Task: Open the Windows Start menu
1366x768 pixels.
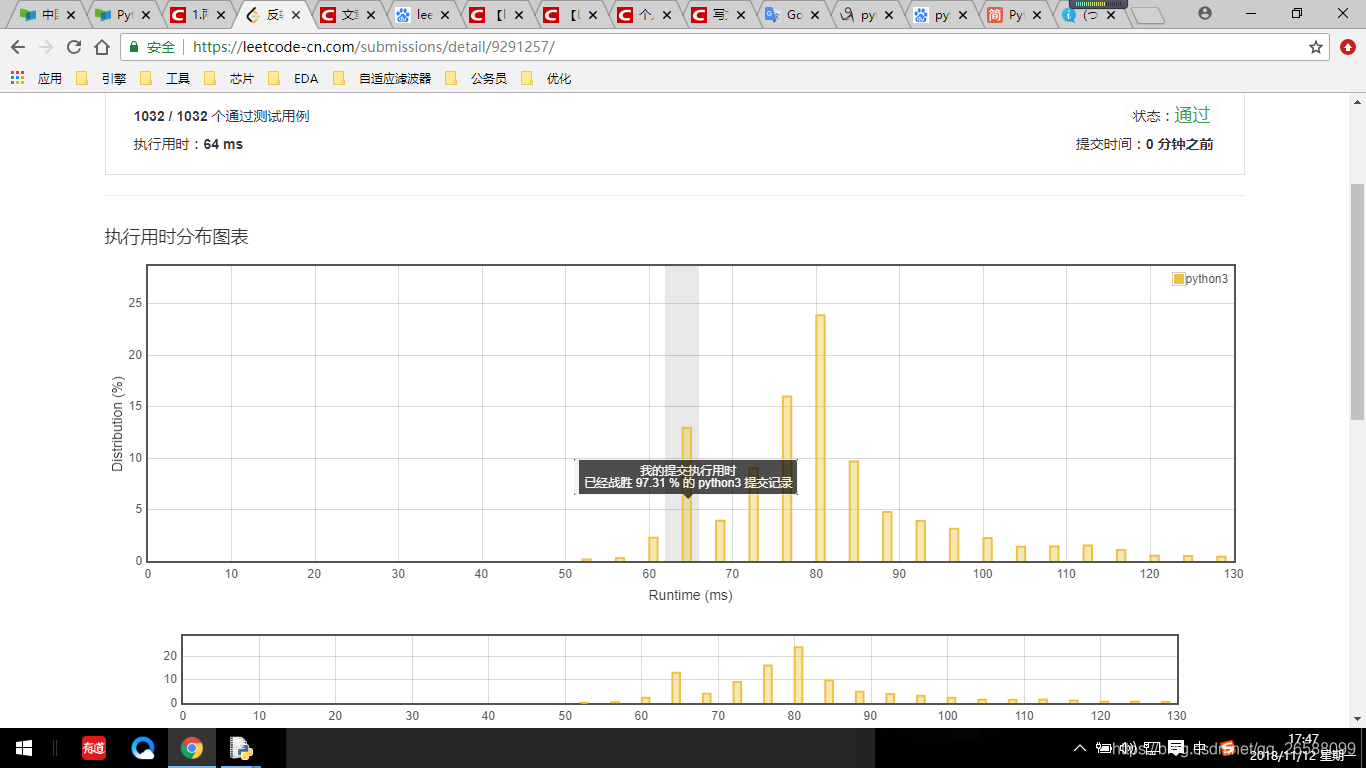Action: (x=24, y=748)
